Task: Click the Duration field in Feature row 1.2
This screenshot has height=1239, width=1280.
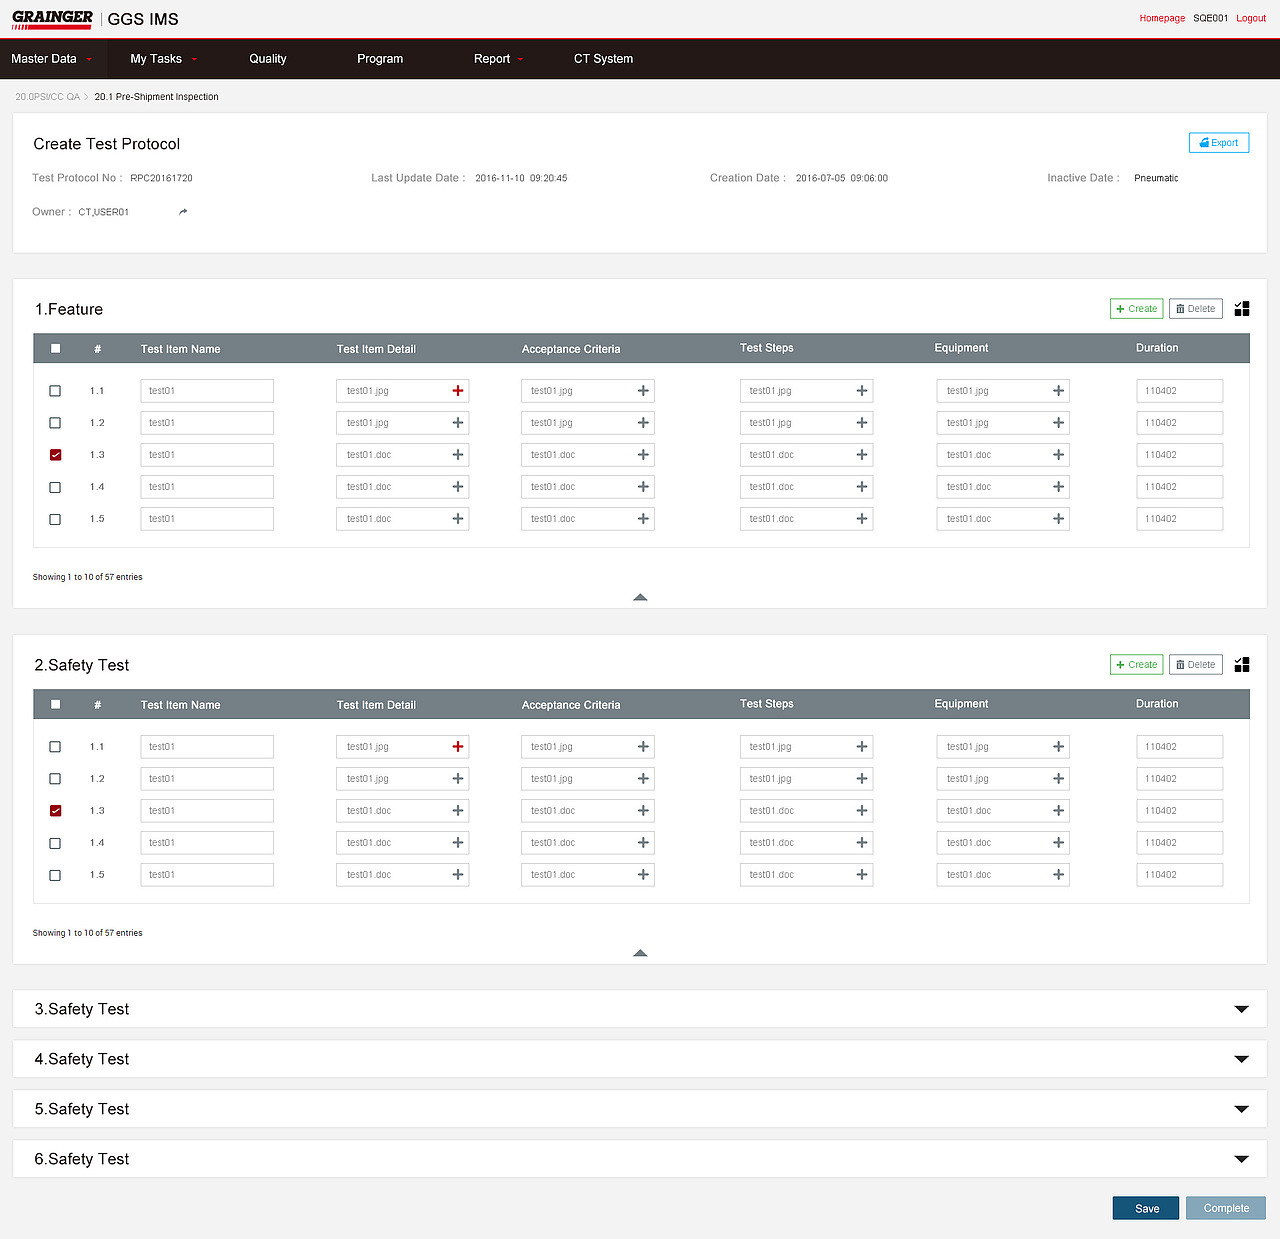Action: pos(1179,423)
